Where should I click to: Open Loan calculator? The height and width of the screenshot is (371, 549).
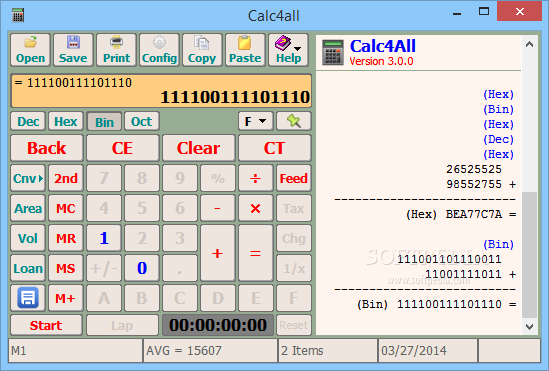[28, 268]
